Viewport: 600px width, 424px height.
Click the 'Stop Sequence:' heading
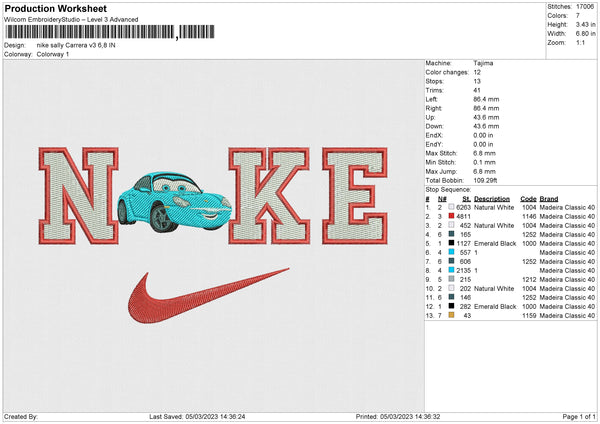coord(448,190)
